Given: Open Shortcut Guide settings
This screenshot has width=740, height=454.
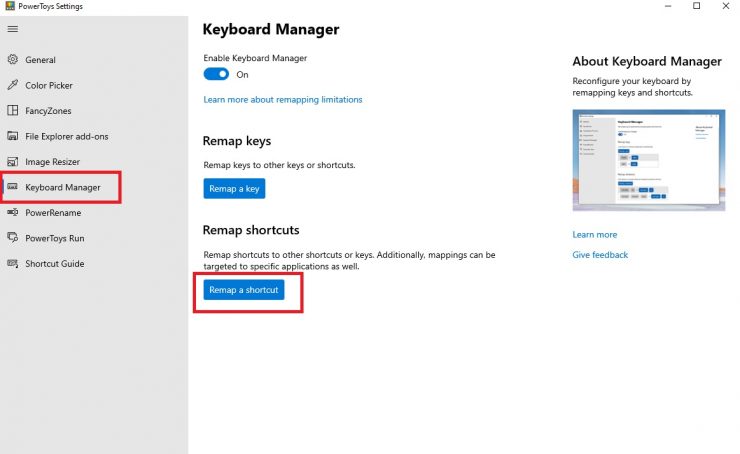Looking at the screenshot, I should (x=55, y=264).
